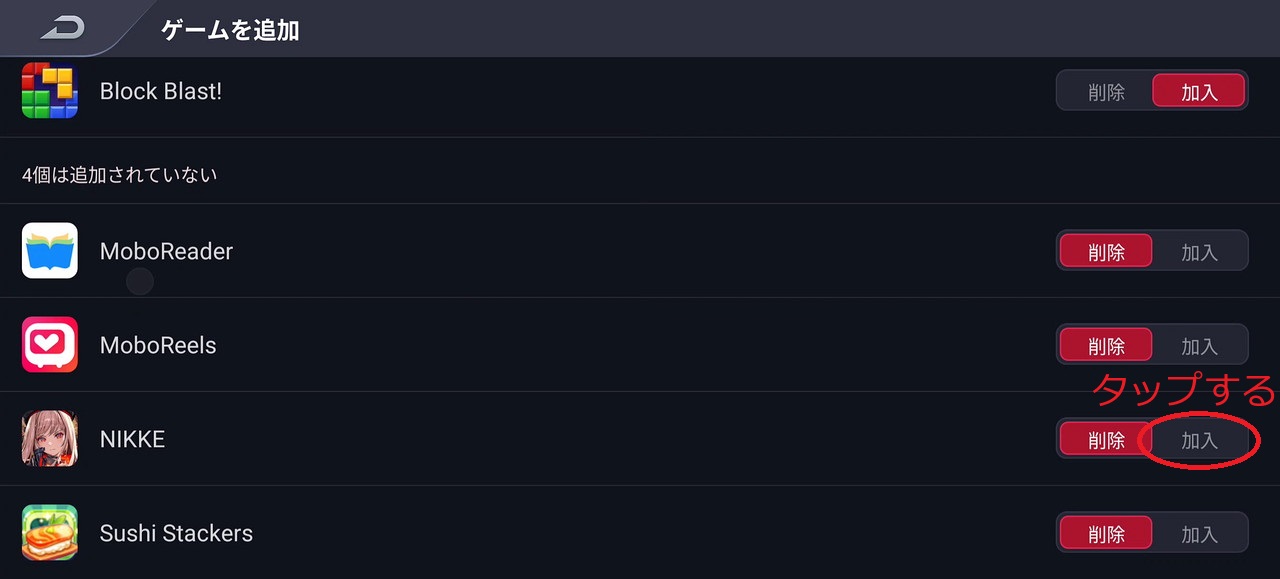Tap the NIKKE character icon
Viewport: 1280px width, 579px height.
click(50, 439)
